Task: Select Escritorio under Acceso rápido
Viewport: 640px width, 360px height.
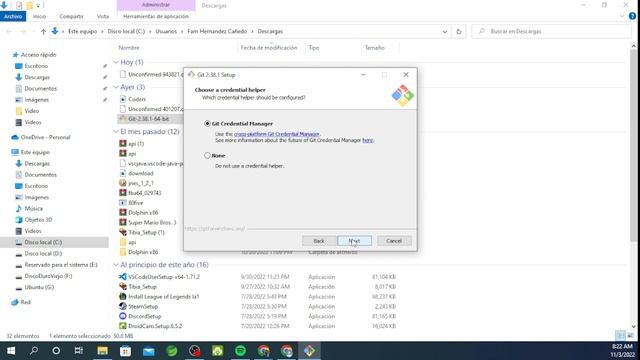Action: [x=36, y=66]
